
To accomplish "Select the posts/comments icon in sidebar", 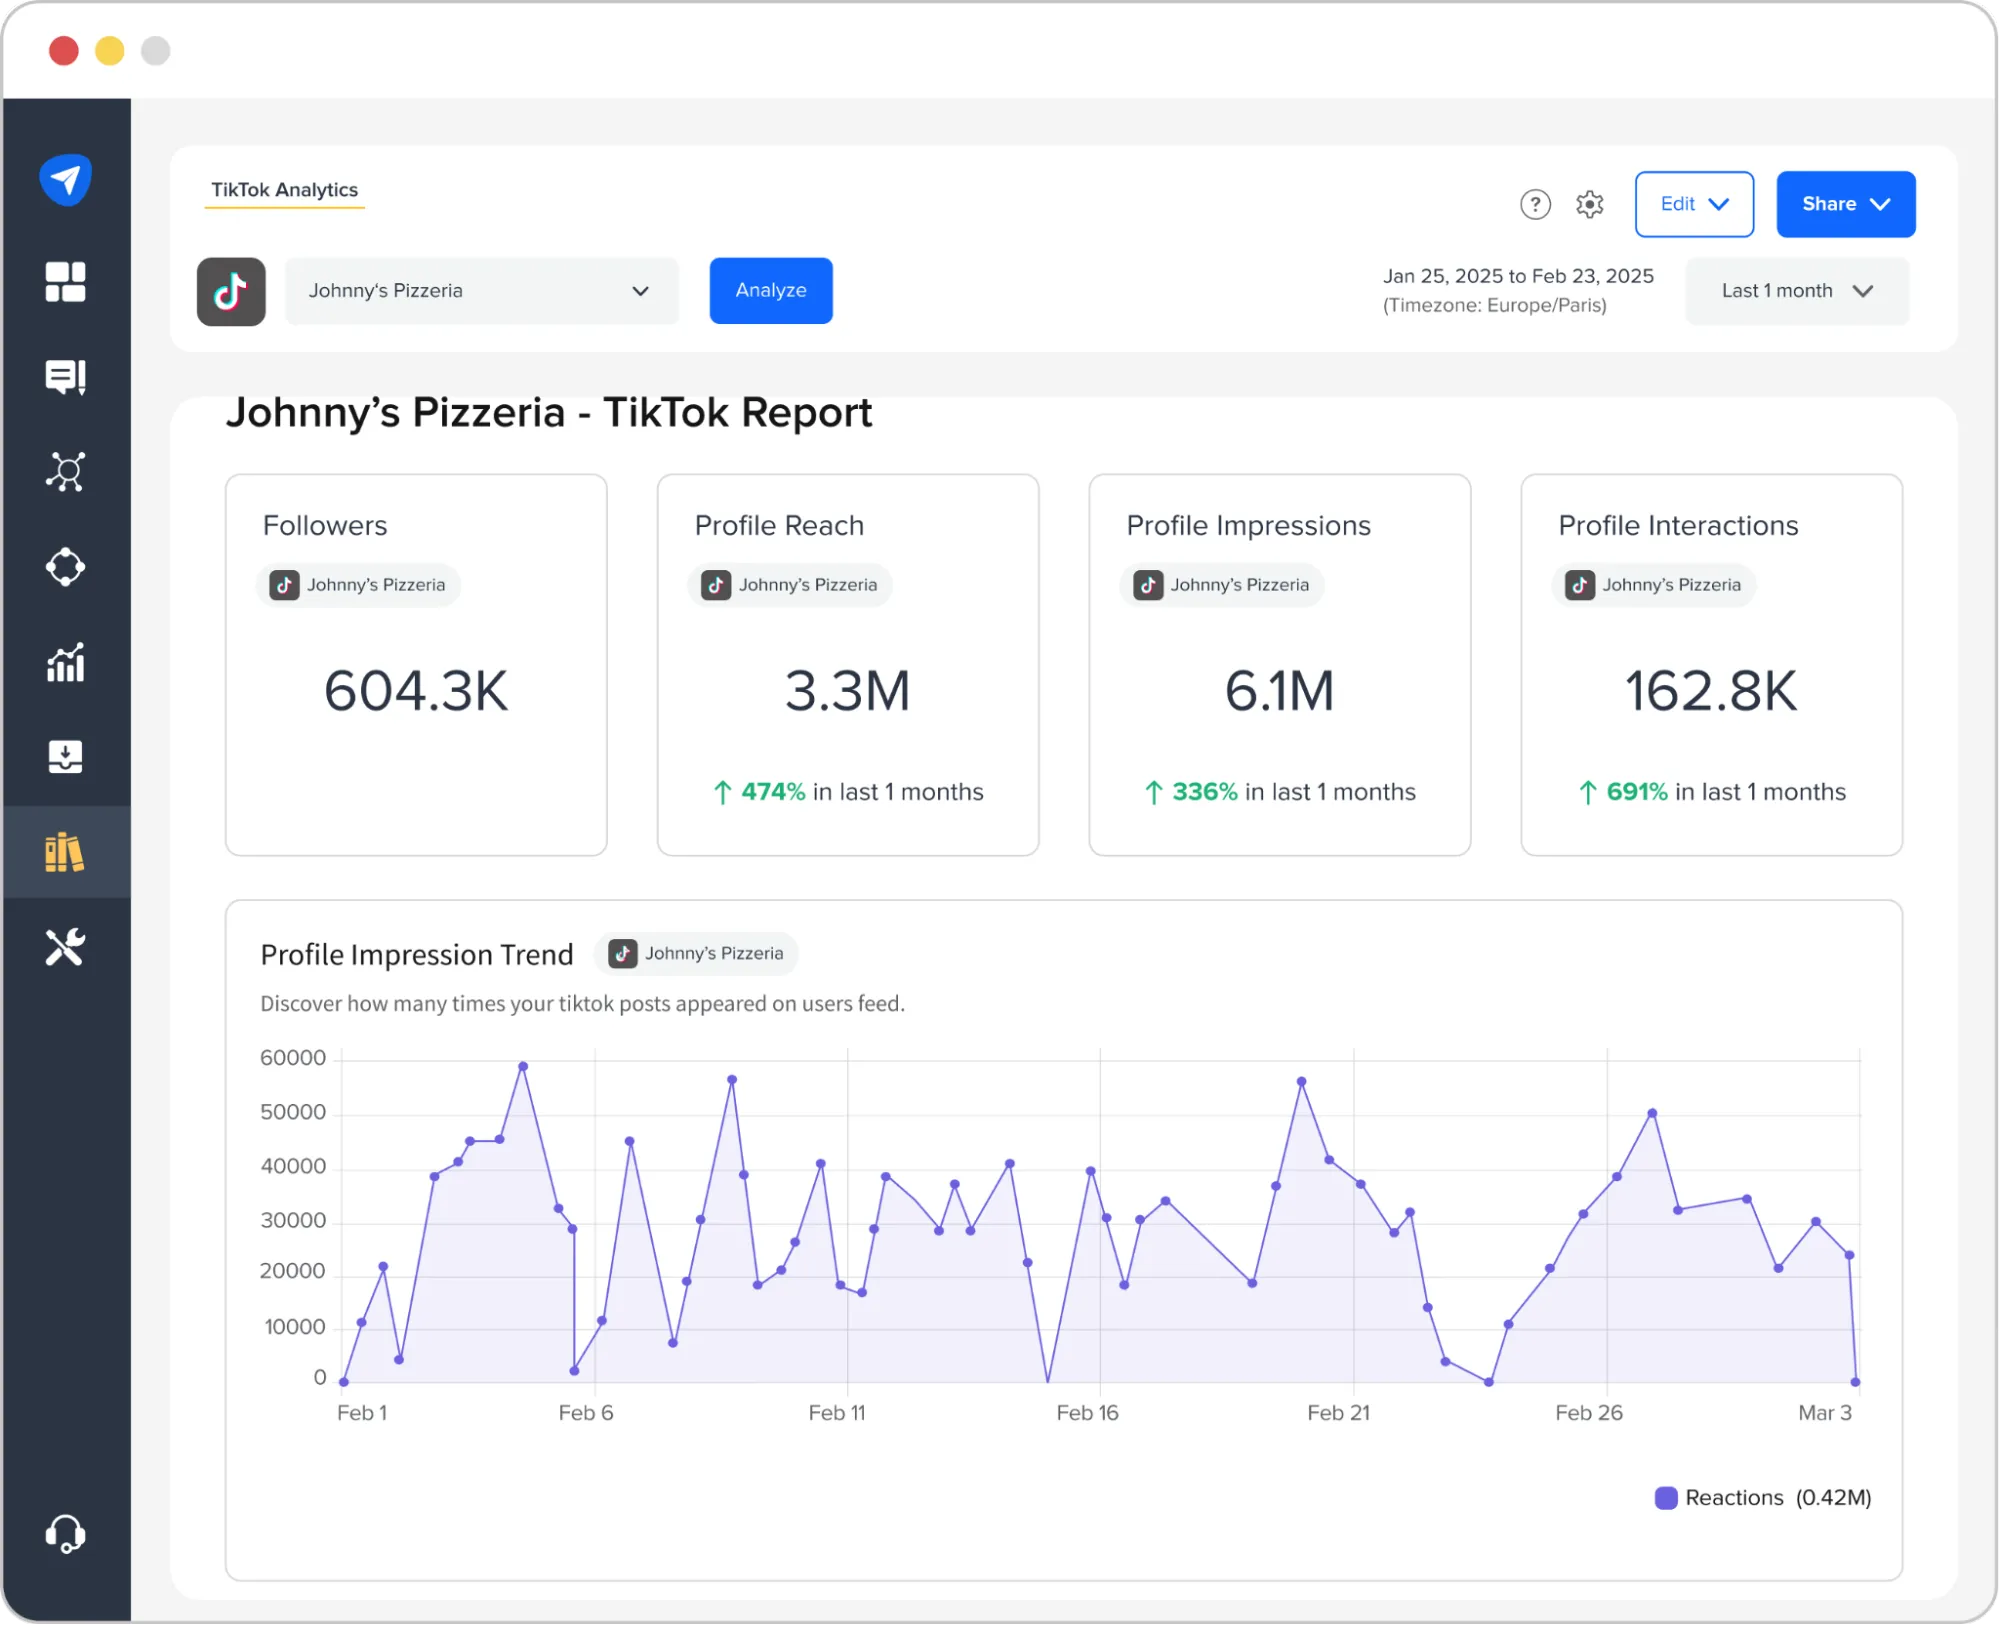I will (66, 378).
